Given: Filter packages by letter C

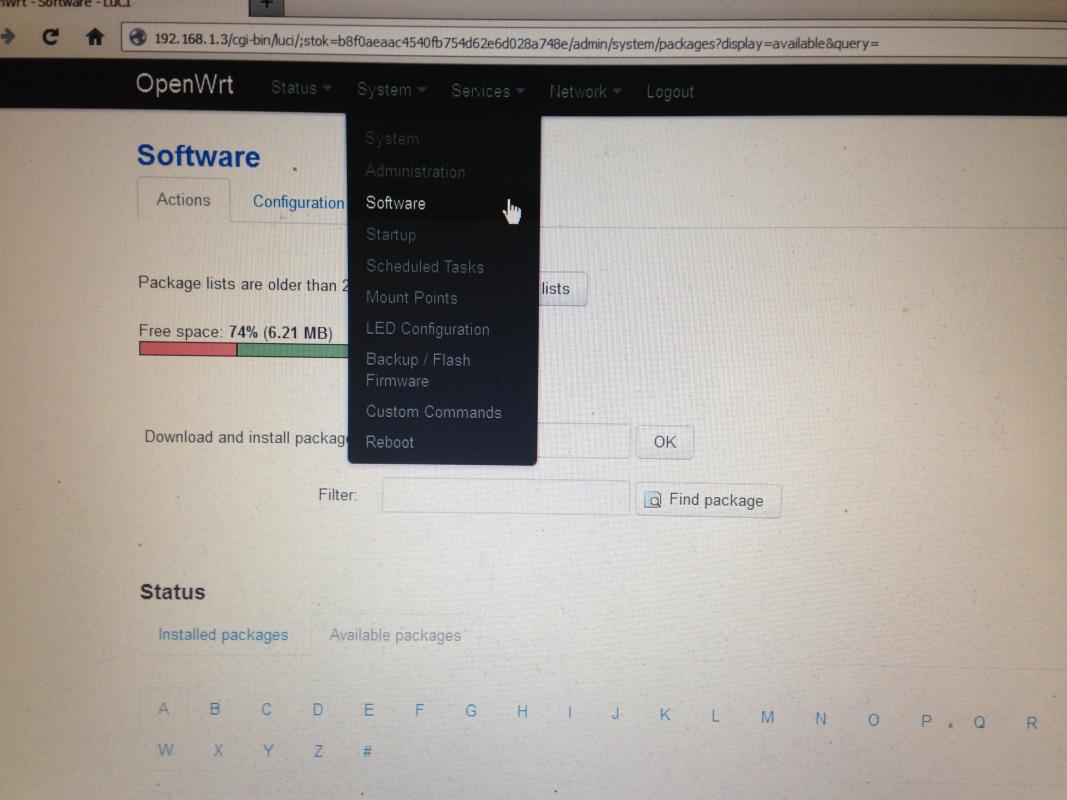Looking at the screenshot, I should [266, 710].
